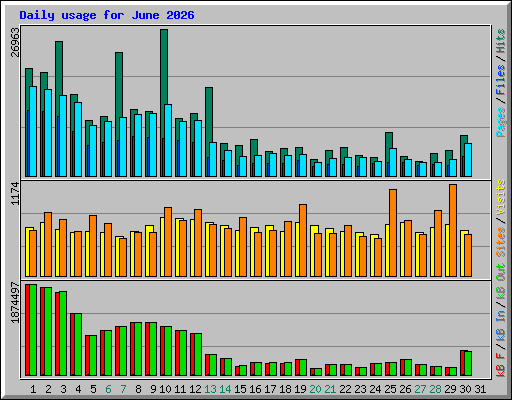Click the orange Sites bar for day 19

(x=303, y=240)
